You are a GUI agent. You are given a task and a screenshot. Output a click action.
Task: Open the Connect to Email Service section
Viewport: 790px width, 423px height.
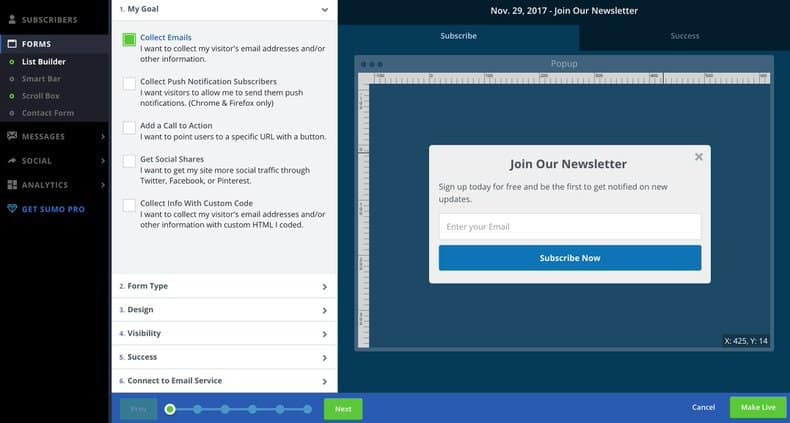pyautogui.click(x=224, y=381)
